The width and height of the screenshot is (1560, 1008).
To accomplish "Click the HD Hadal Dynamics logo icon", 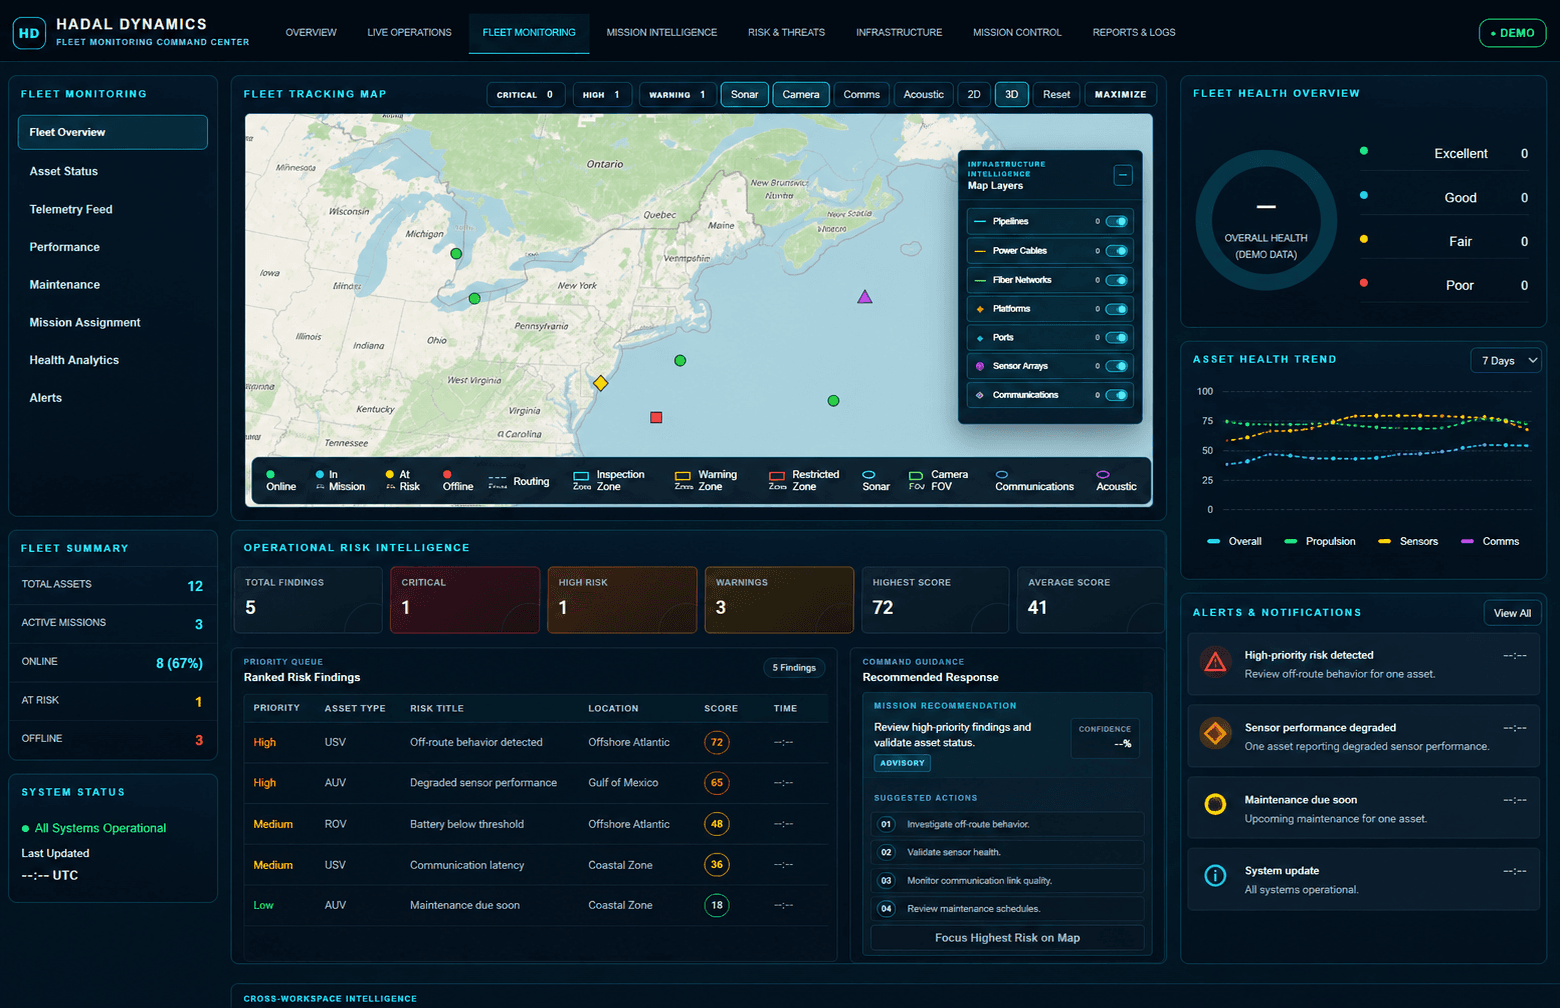I will tap(29, 33).
